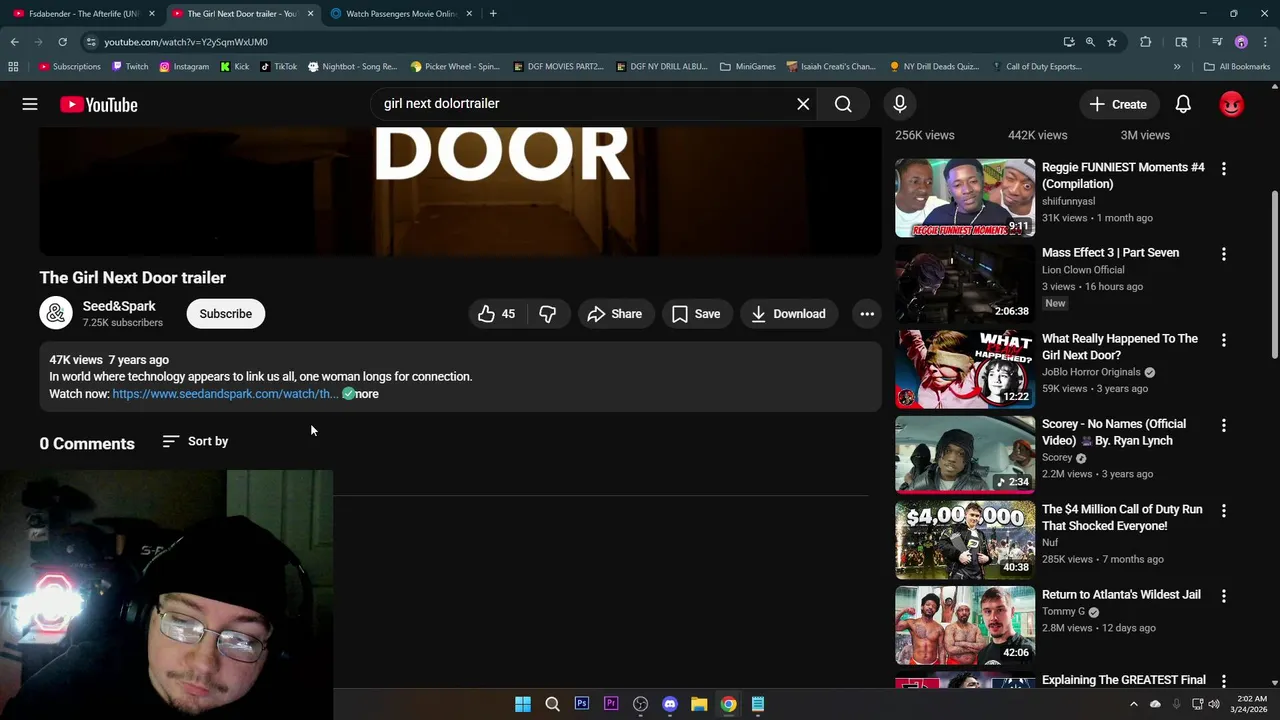Open Chrome extensions puzzle icon
This screenshot has height=720, width=1280.
tap(1146, 42)
